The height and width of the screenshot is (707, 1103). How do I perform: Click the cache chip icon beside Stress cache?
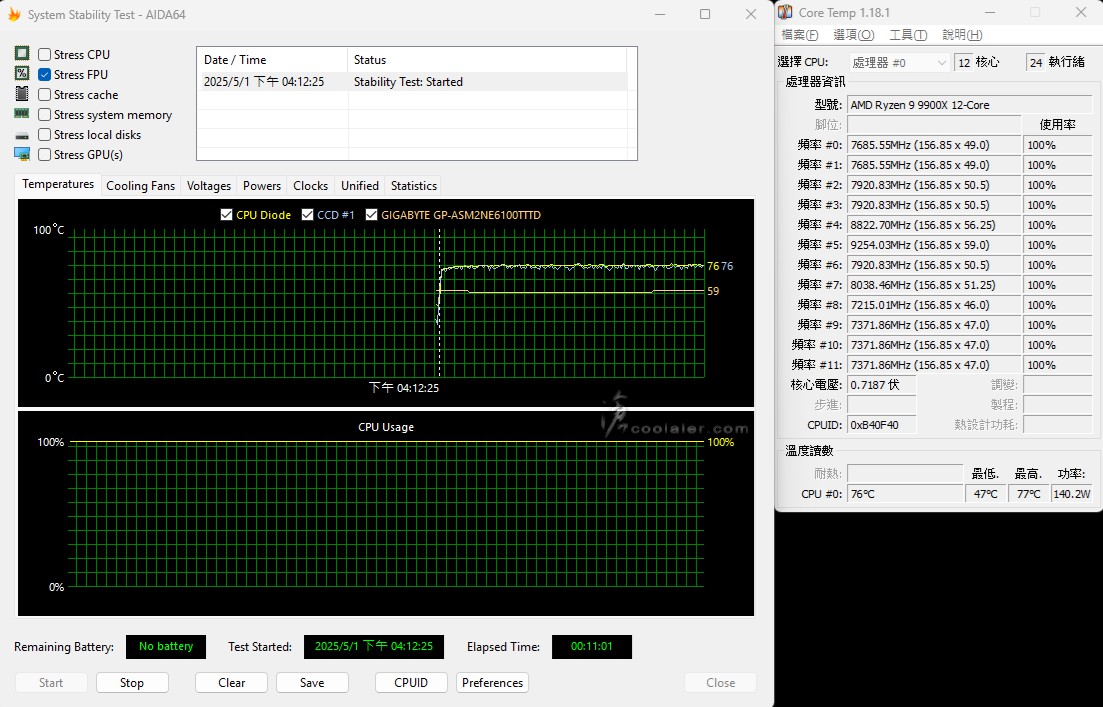pyautogui.click(x=22, y=94)
